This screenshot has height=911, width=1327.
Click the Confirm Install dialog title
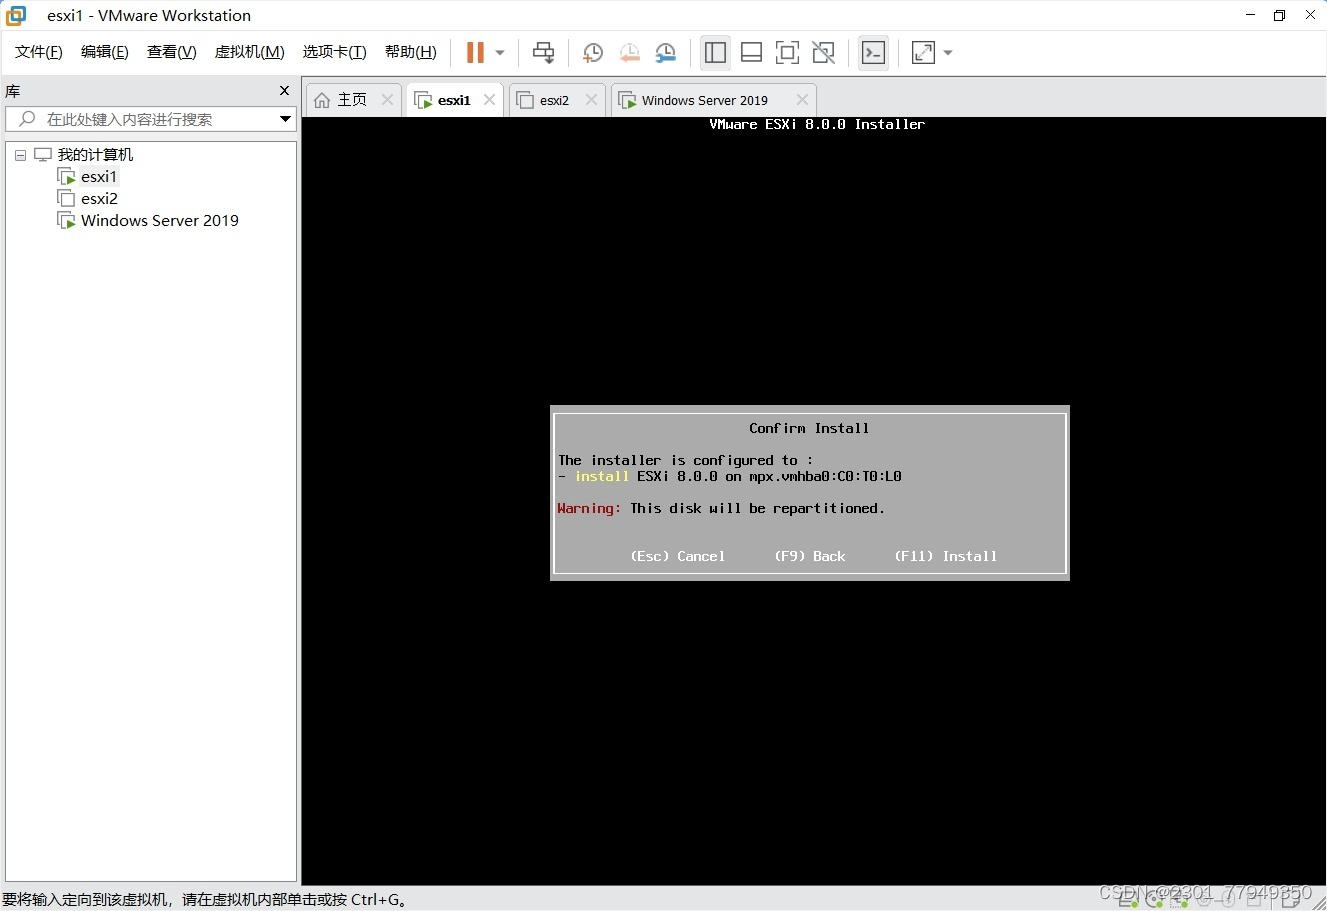(809, 428)
